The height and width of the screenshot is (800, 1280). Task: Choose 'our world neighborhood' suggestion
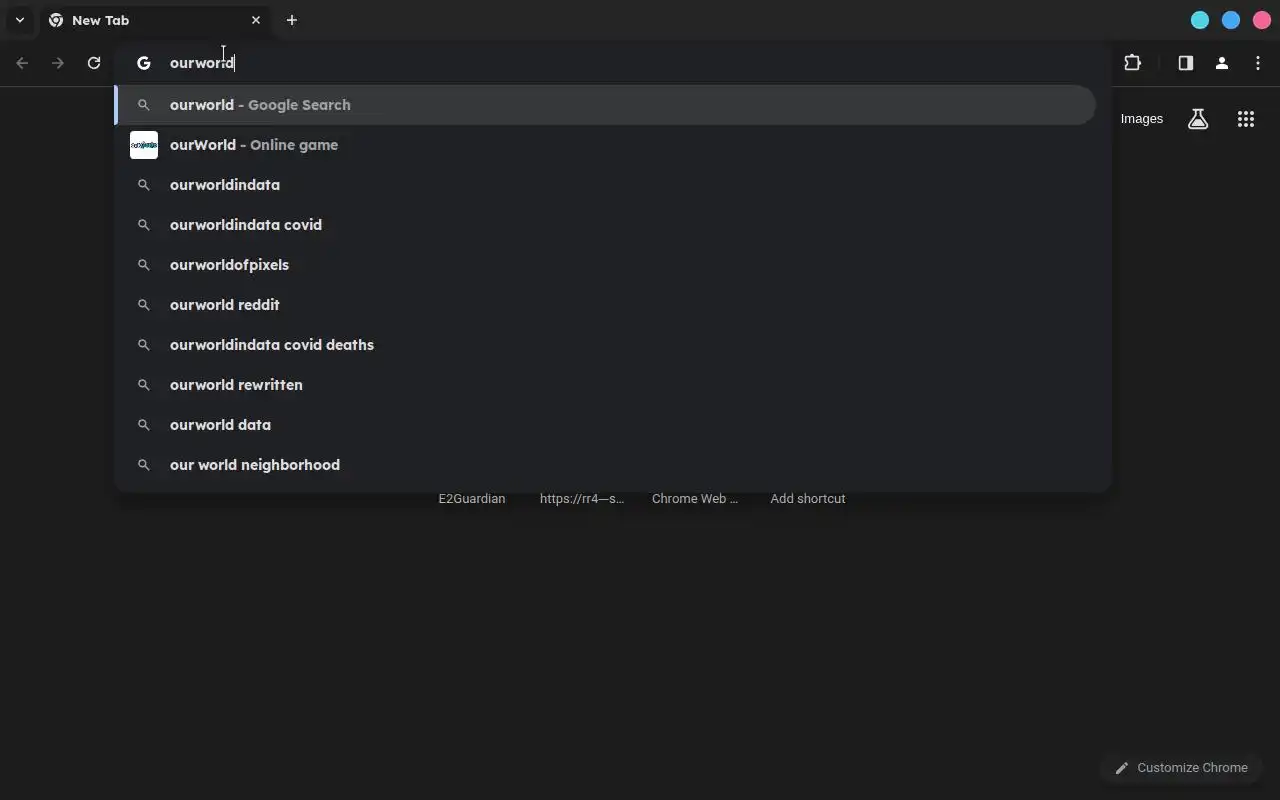pyautogui.click(x=605, y=465)
